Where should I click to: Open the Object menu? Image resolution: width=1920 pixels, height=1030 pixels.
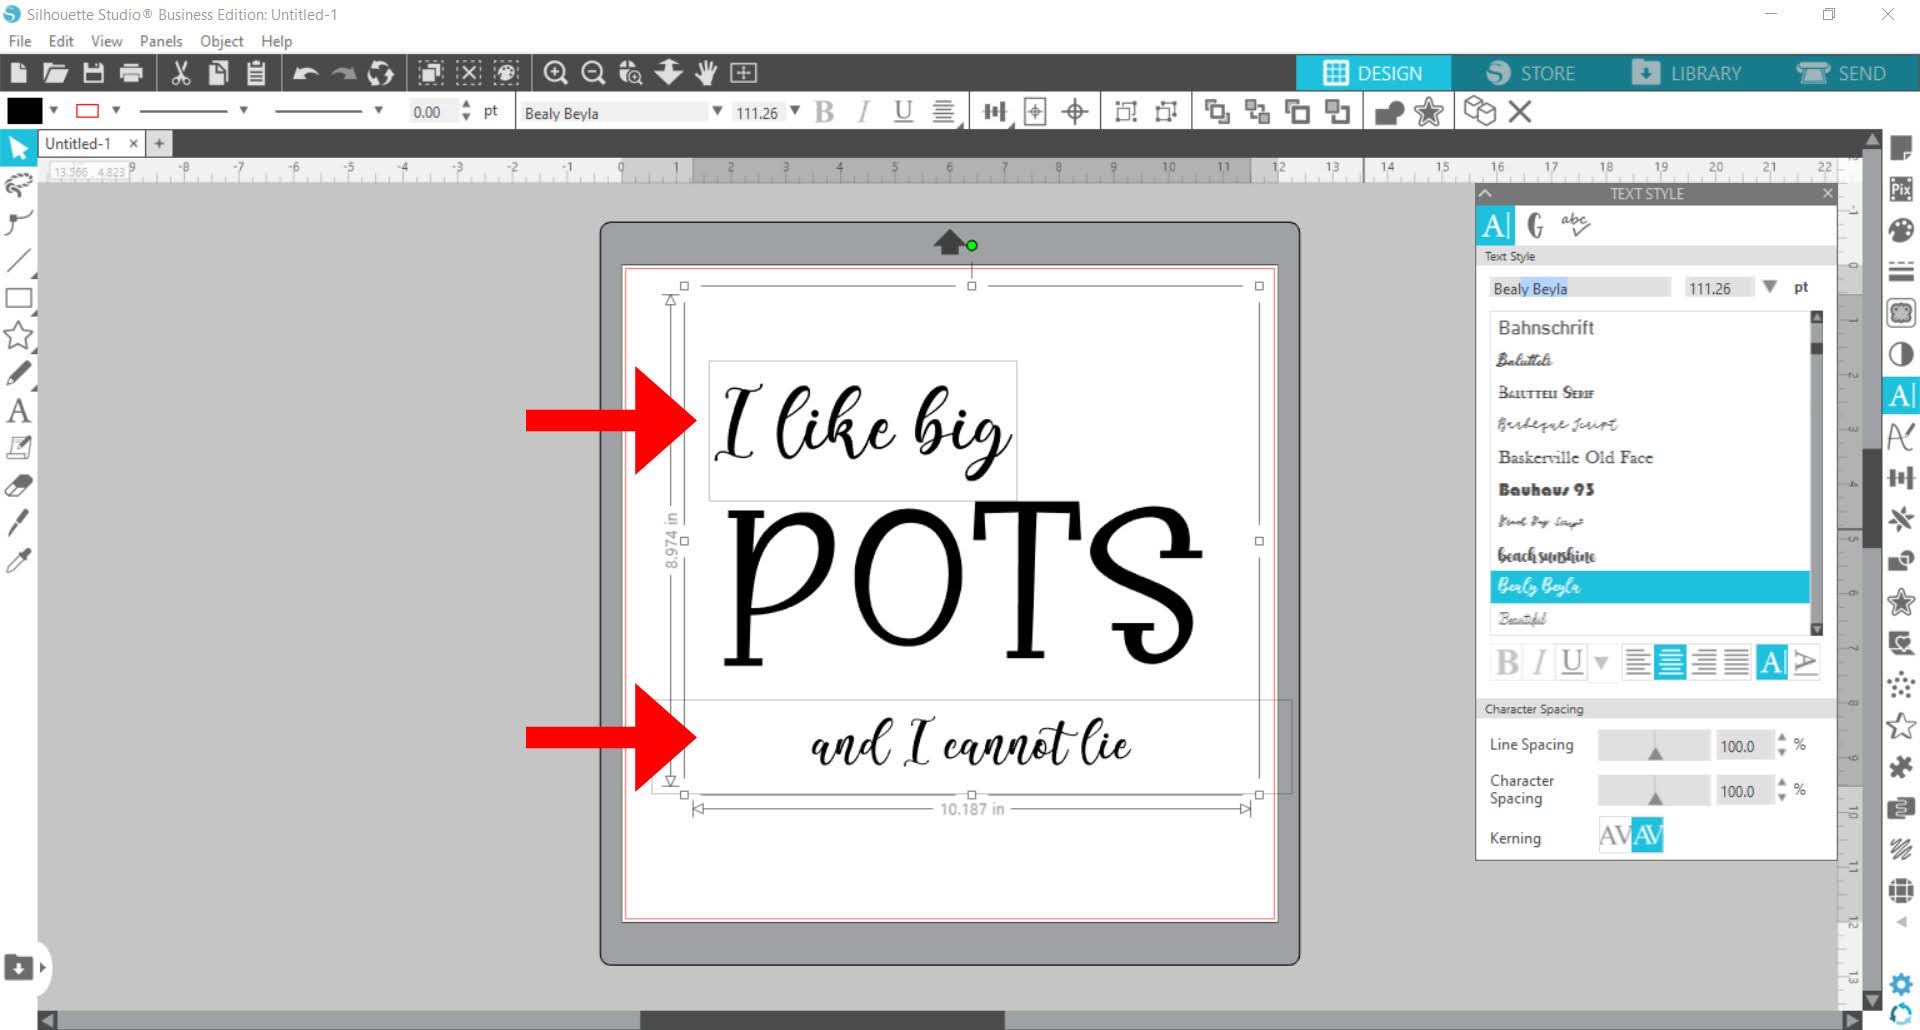click(221, 41)
